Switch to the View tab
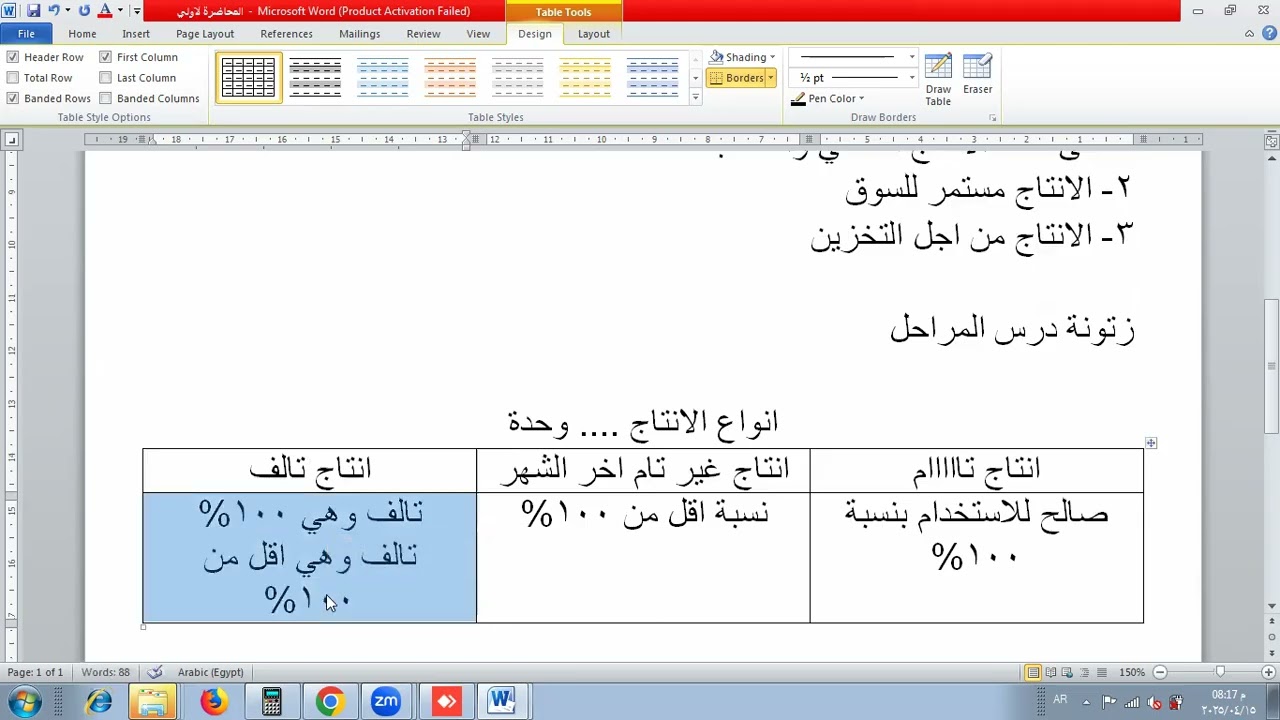This screenshot has height=720, width=1280. (478, 34)
